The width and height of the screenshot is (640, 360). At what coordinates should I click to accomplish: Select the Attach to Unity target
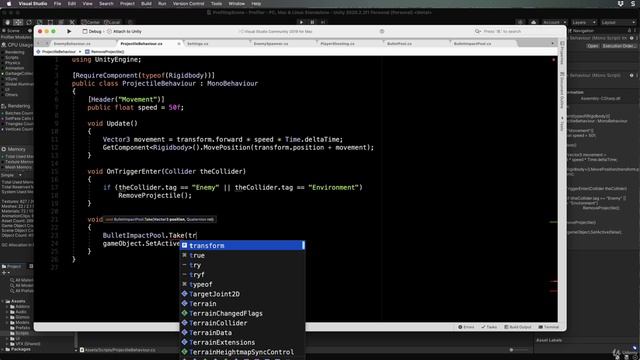(x=124, y=31)
